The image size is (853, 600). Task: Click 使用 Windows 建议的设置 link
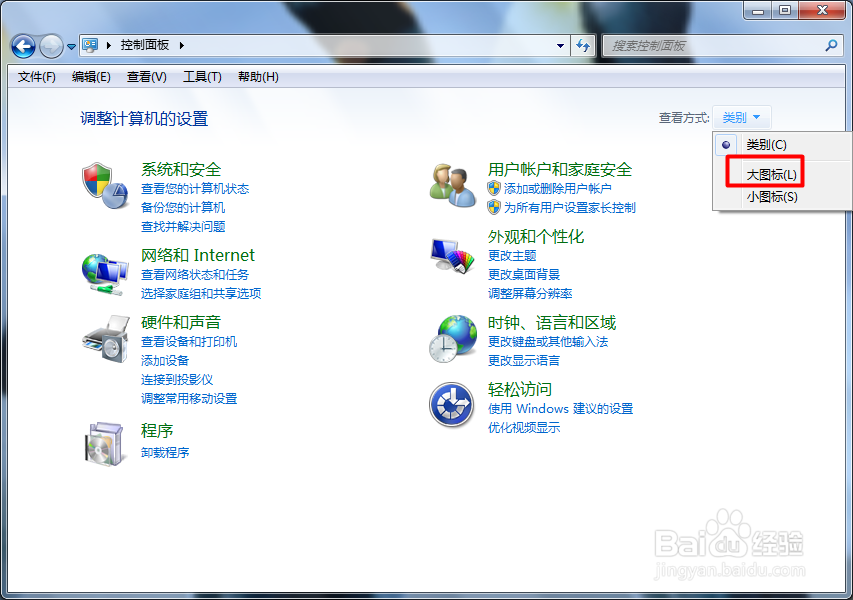(x=560, y=409)
